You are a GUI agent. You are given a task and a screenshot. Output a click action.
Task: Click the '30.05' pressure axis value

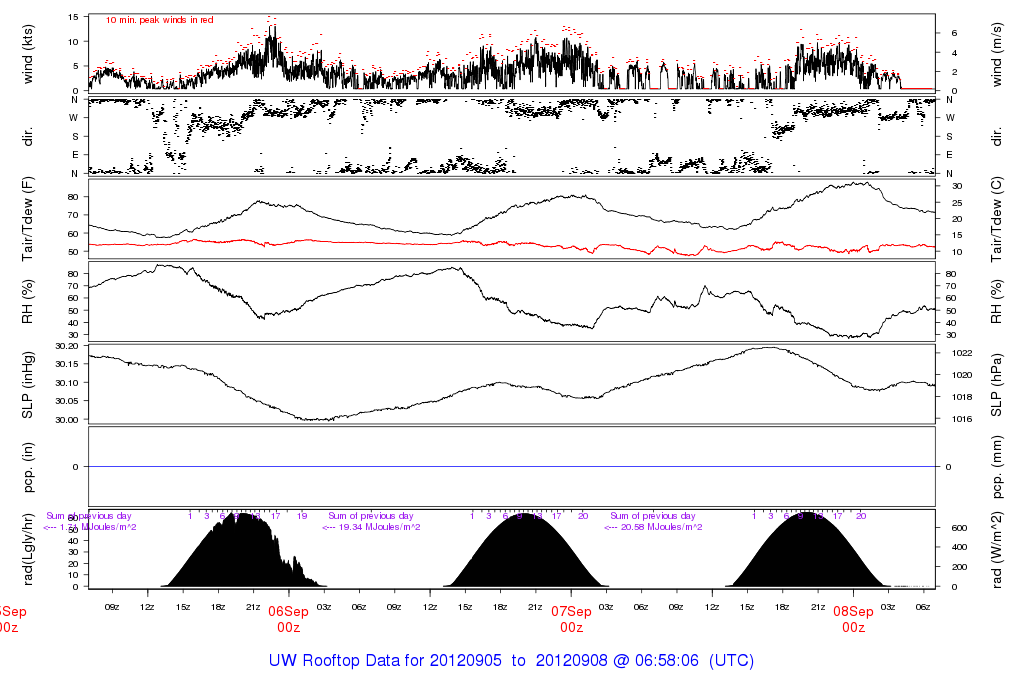[67, 401]
